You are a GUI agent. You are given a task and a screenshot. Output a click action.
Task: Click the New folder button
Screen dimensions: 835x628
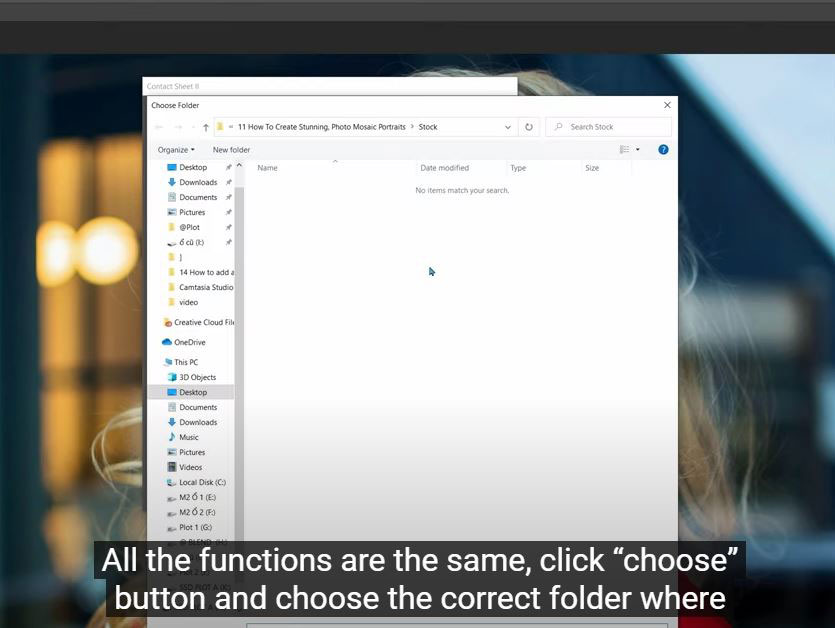pos(231,150)
